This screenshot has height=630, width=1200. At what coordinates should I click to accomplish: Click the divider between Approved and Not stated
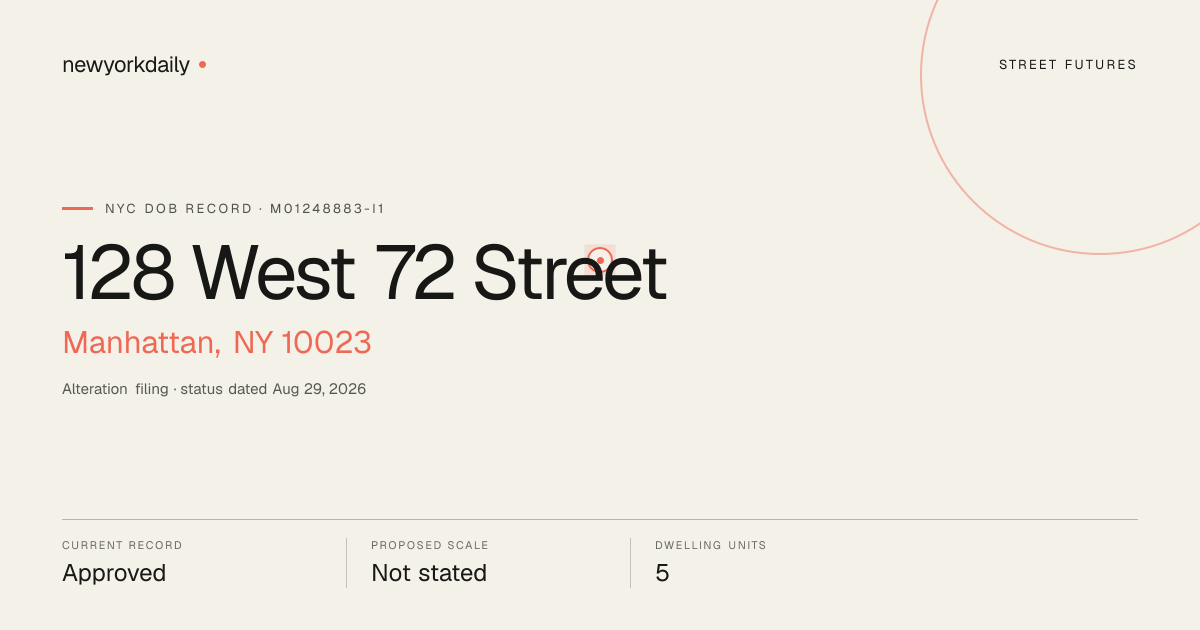(346, 563)
